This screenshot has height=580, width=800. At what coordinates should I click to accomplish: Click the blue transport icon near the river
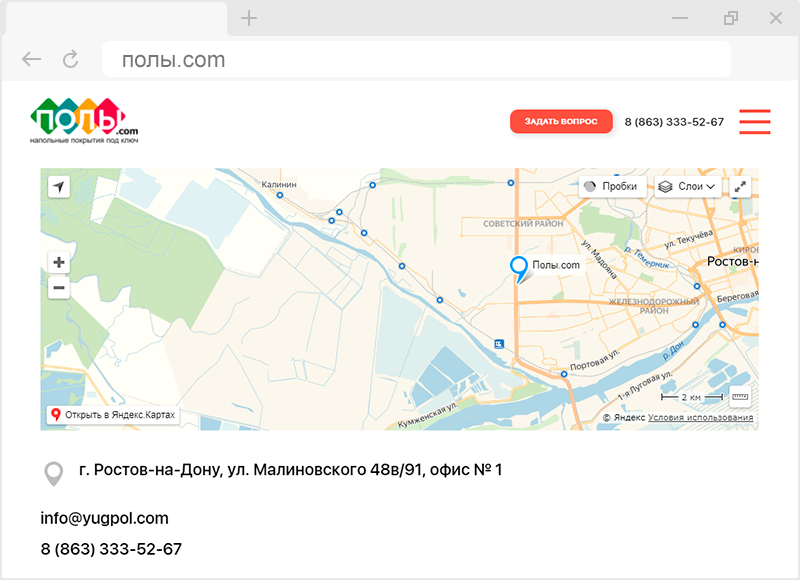pos(499,344)
